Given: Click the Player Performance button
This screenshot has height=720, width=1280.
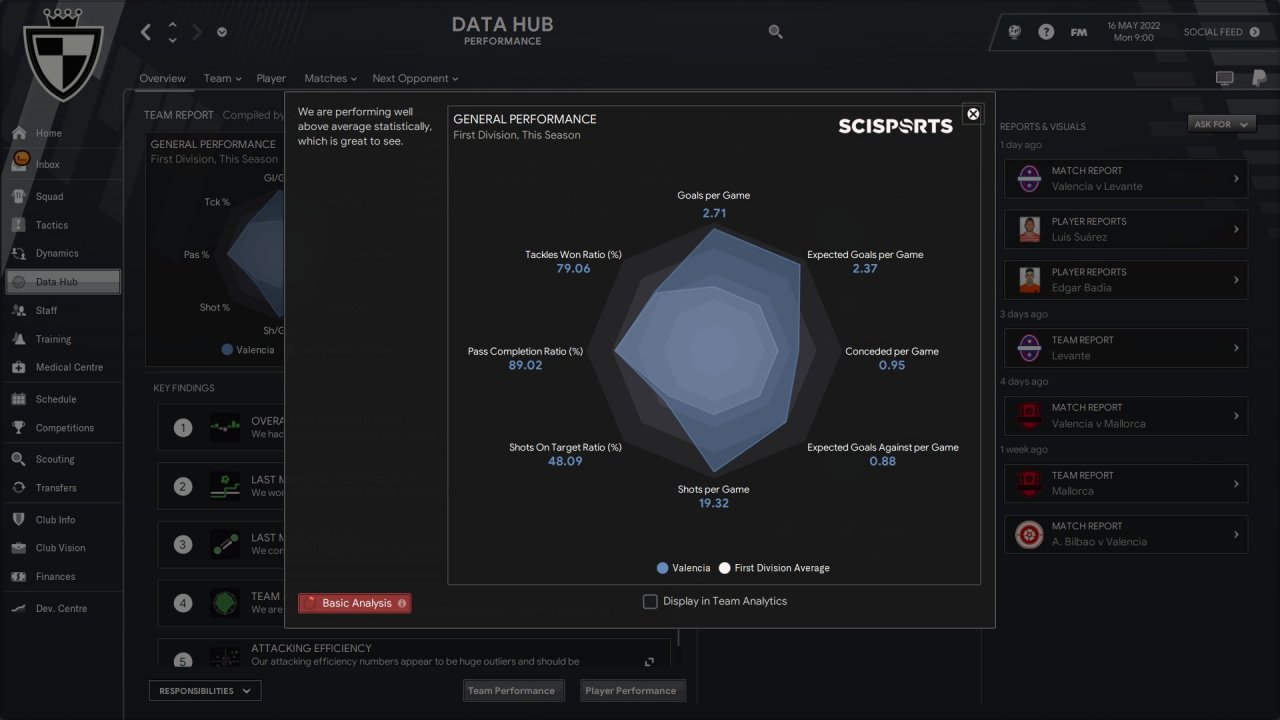Looking at the screenshot, I should coord(630,691).
